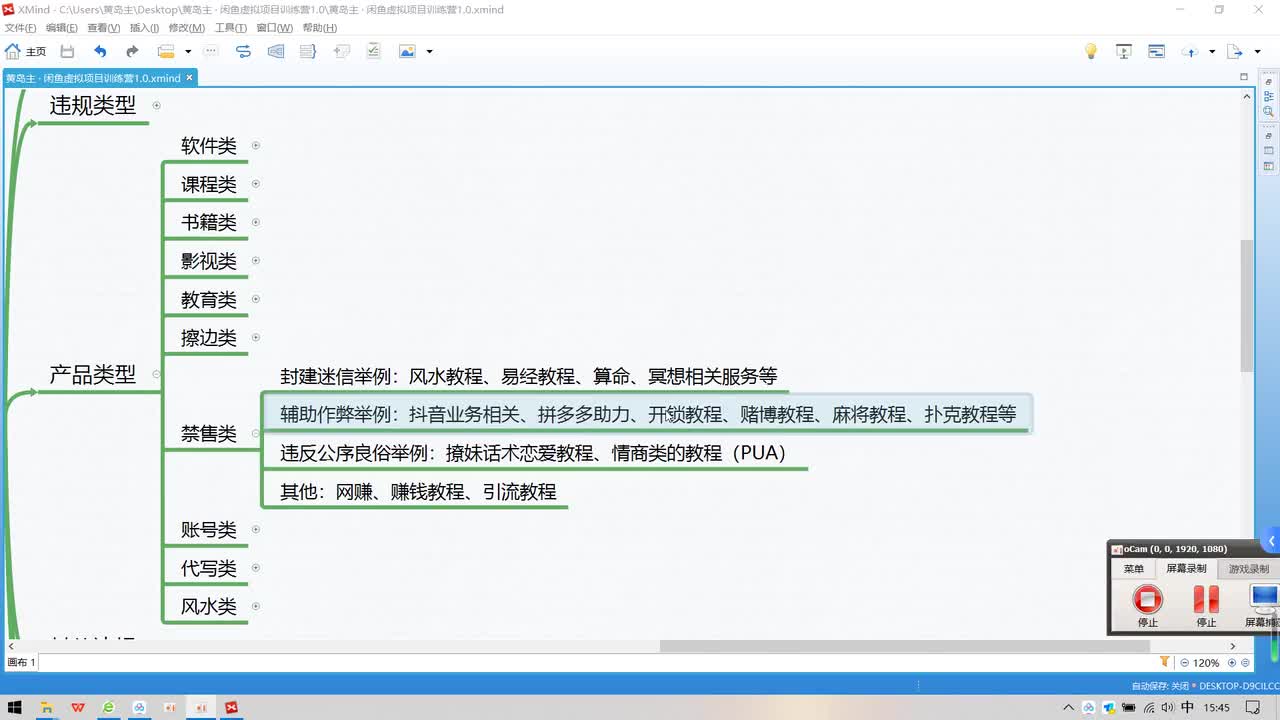
Task: Click the filter funnel icon in status bar
Action: [1164, 662]
